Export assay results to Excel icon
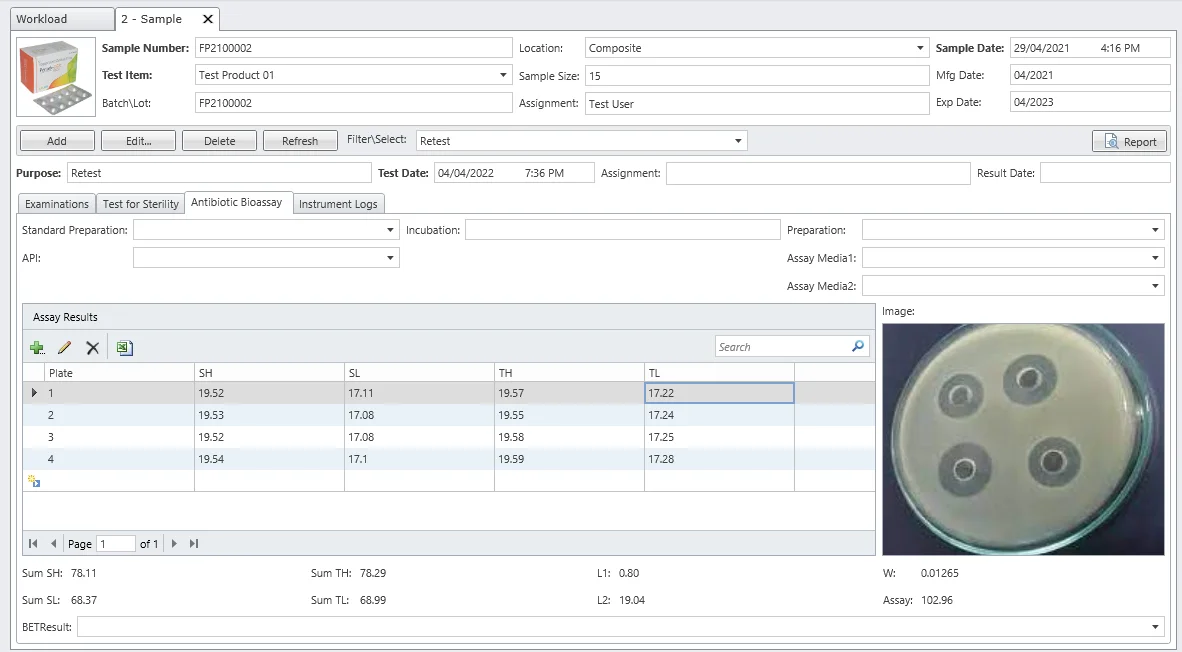Screen dimensions: 1182x652 click(x=124, y=348)
